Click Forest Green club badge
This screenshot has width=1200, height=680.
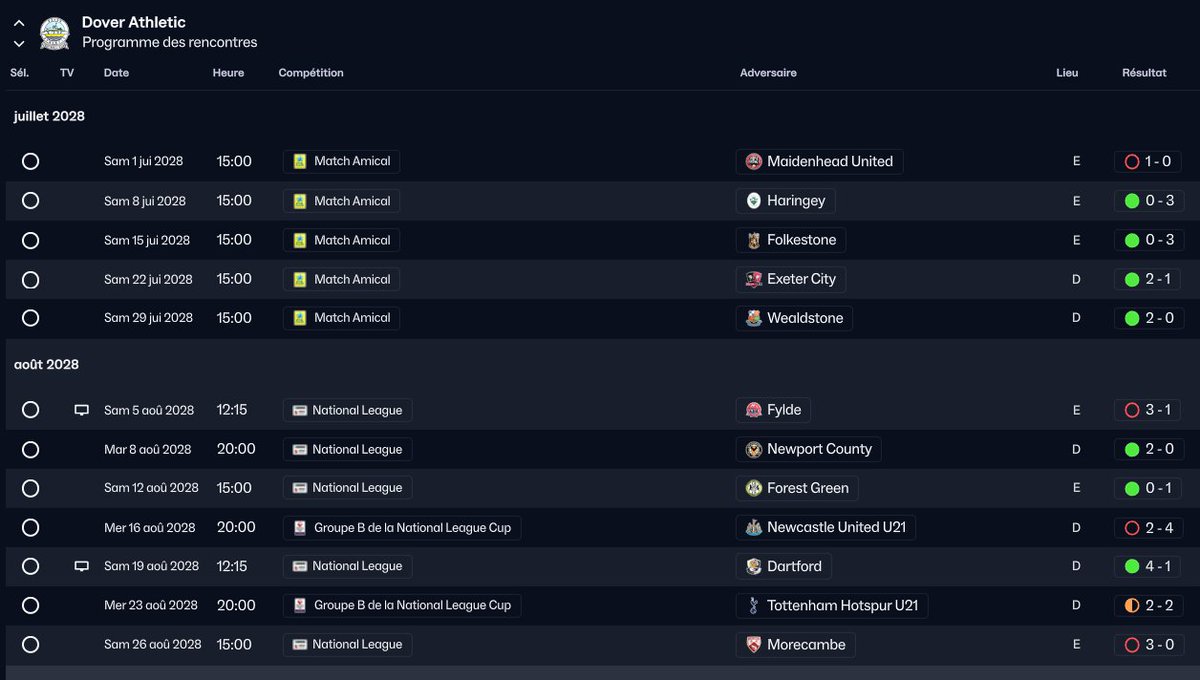click(754, 488)
